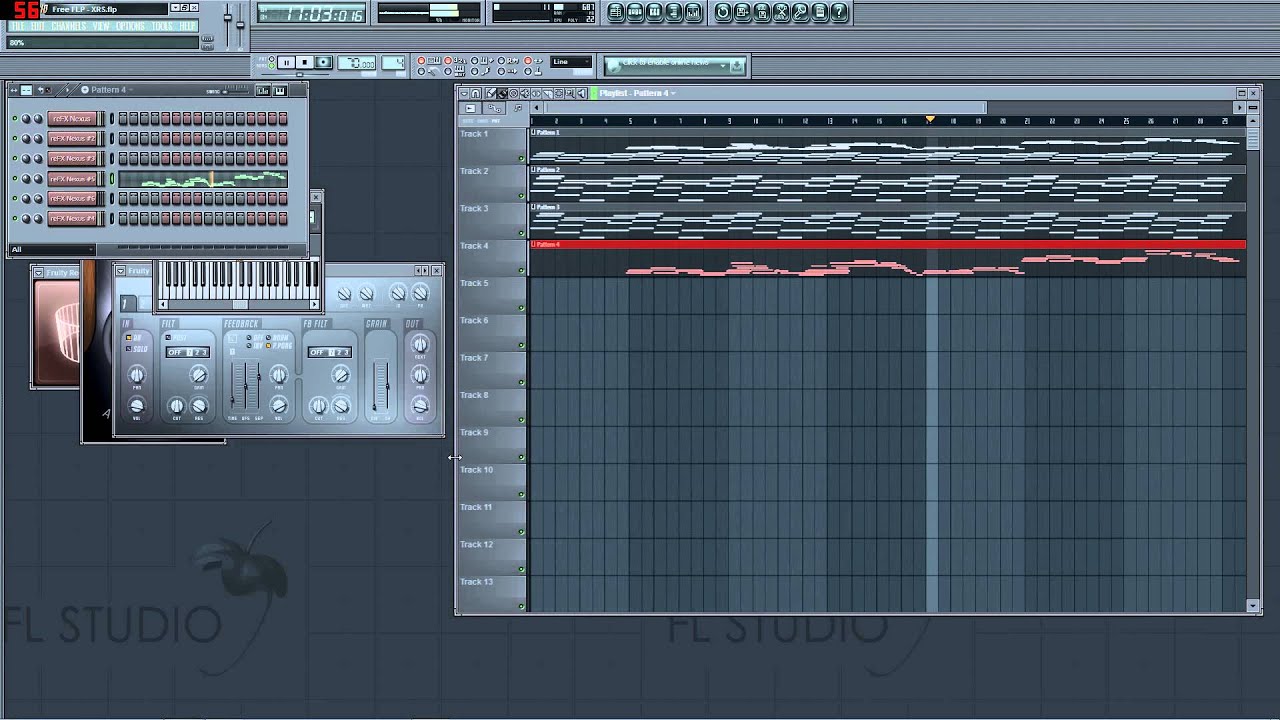Viewport: 1280px width, 720px height.
Task: Open the step sequencer shortcut icon
Action: pos(635,12)
